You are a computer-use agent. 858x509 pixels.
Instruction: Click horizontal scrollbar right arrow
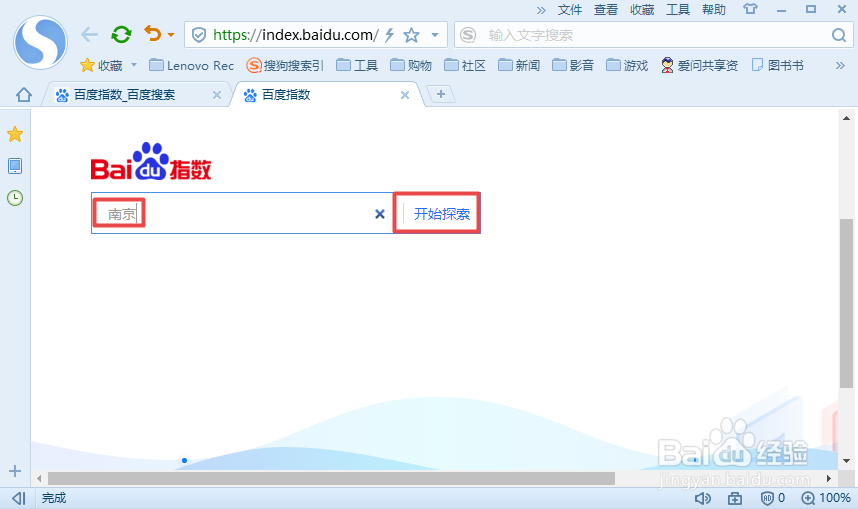click(829, 478)
